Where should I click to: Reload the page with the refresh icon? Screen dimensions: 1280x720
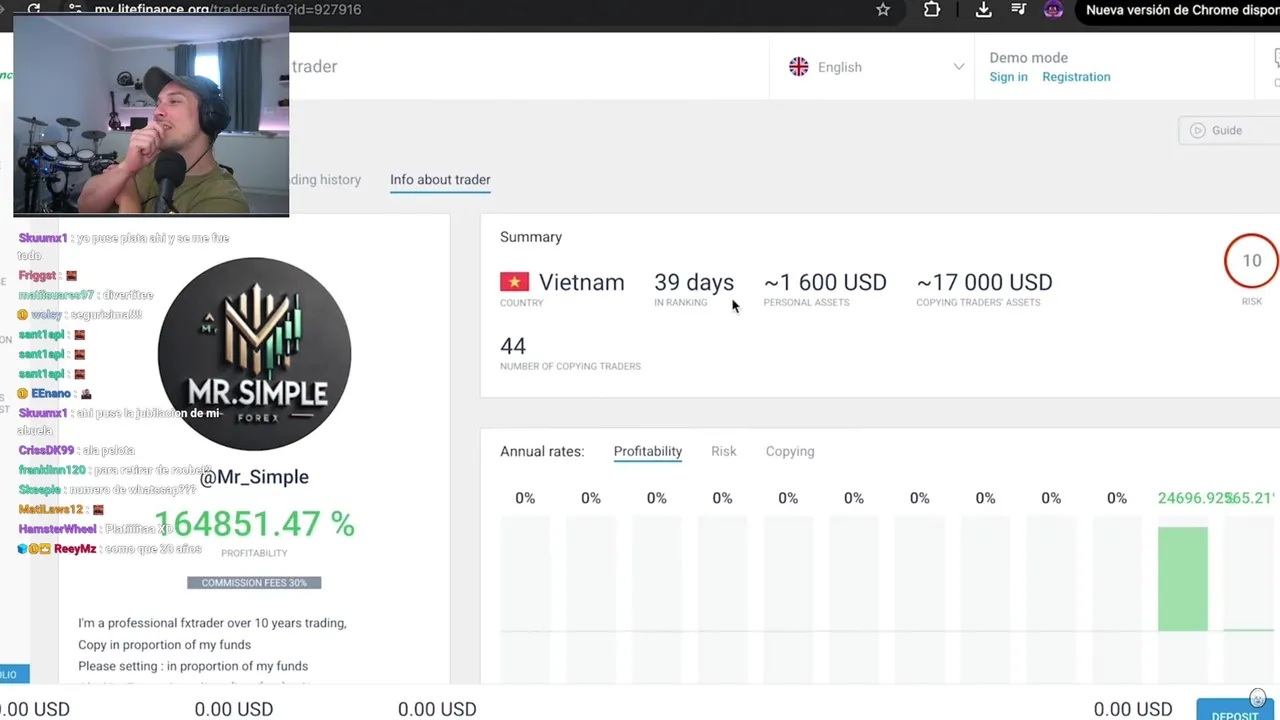(34, 9)
